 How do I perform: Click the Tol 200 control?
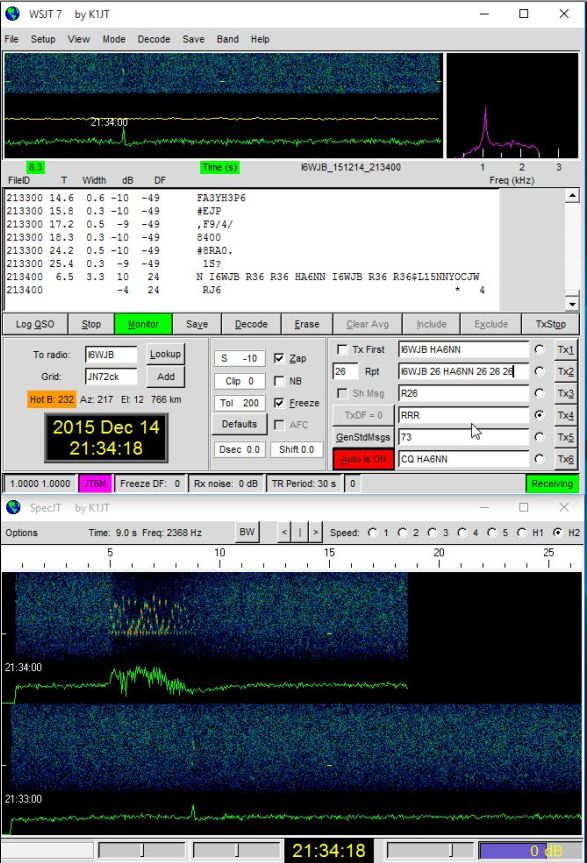tap(239, 403)
